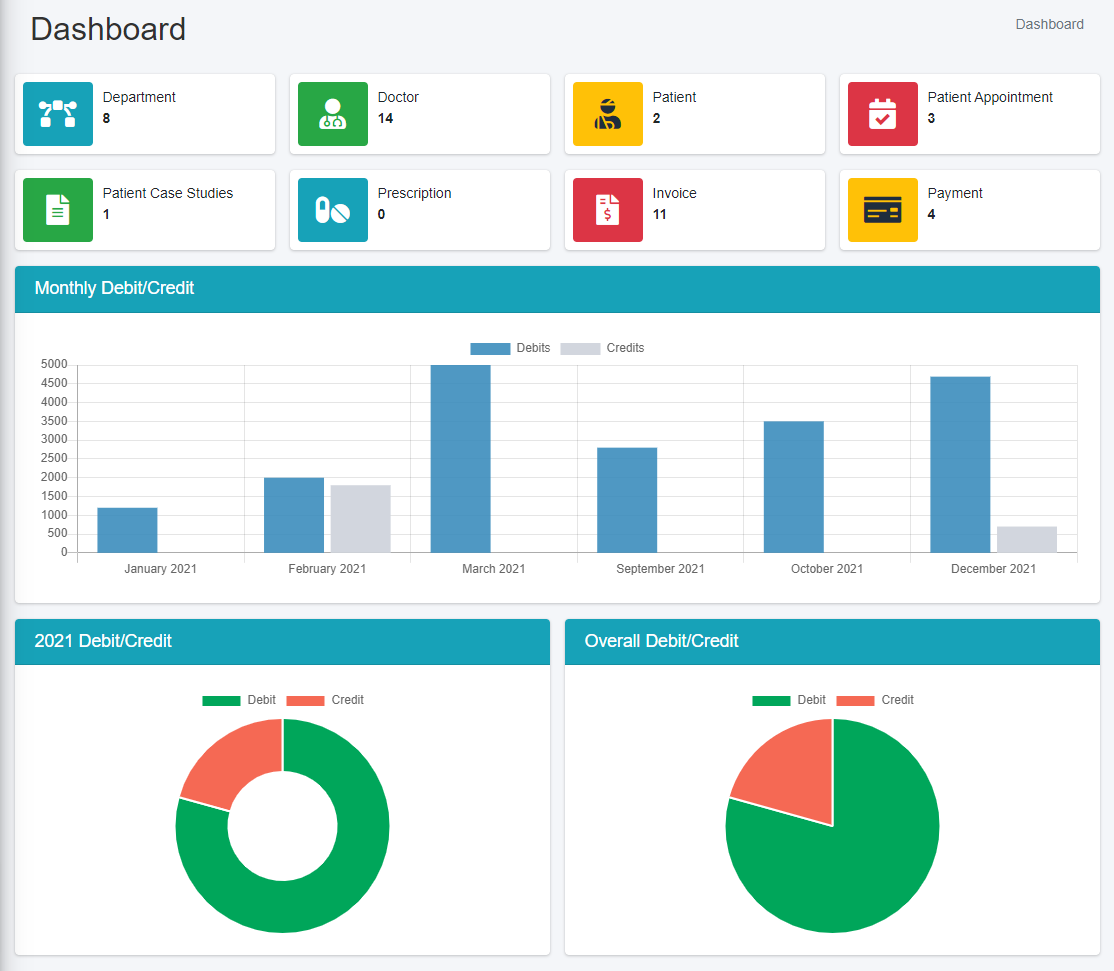Click the Department network icon
Screen dimensions: 1114x971
pyautogui.click(x=58, y=114)
